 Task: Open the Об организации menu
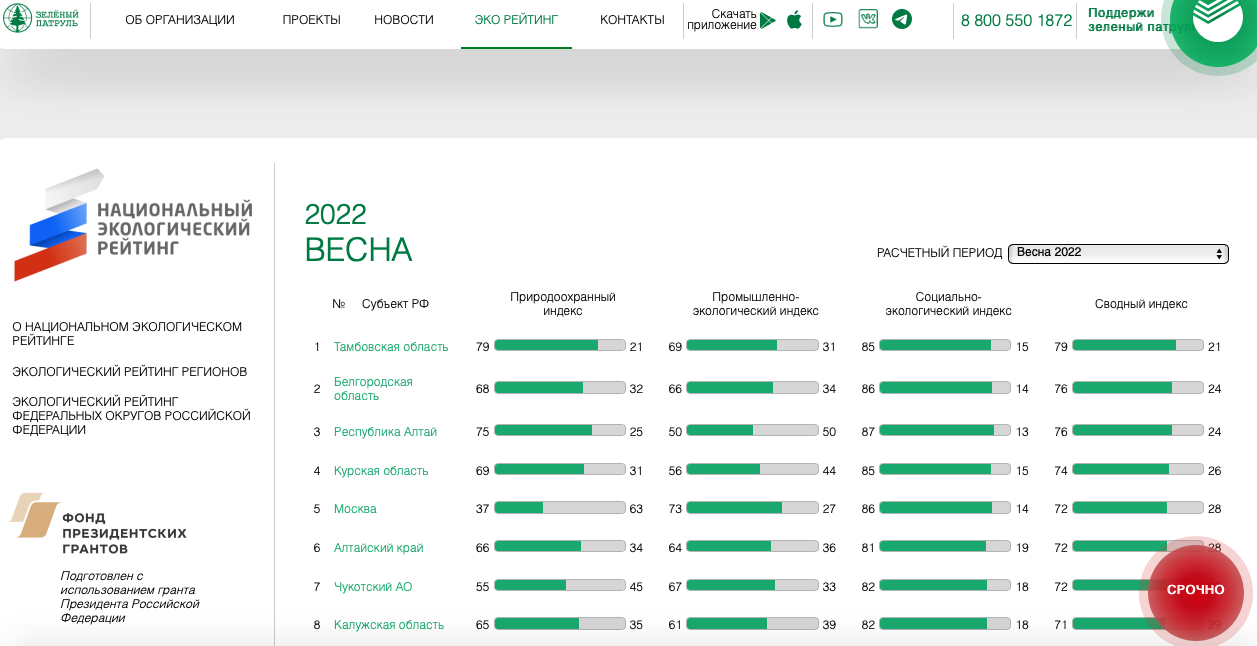180,20
